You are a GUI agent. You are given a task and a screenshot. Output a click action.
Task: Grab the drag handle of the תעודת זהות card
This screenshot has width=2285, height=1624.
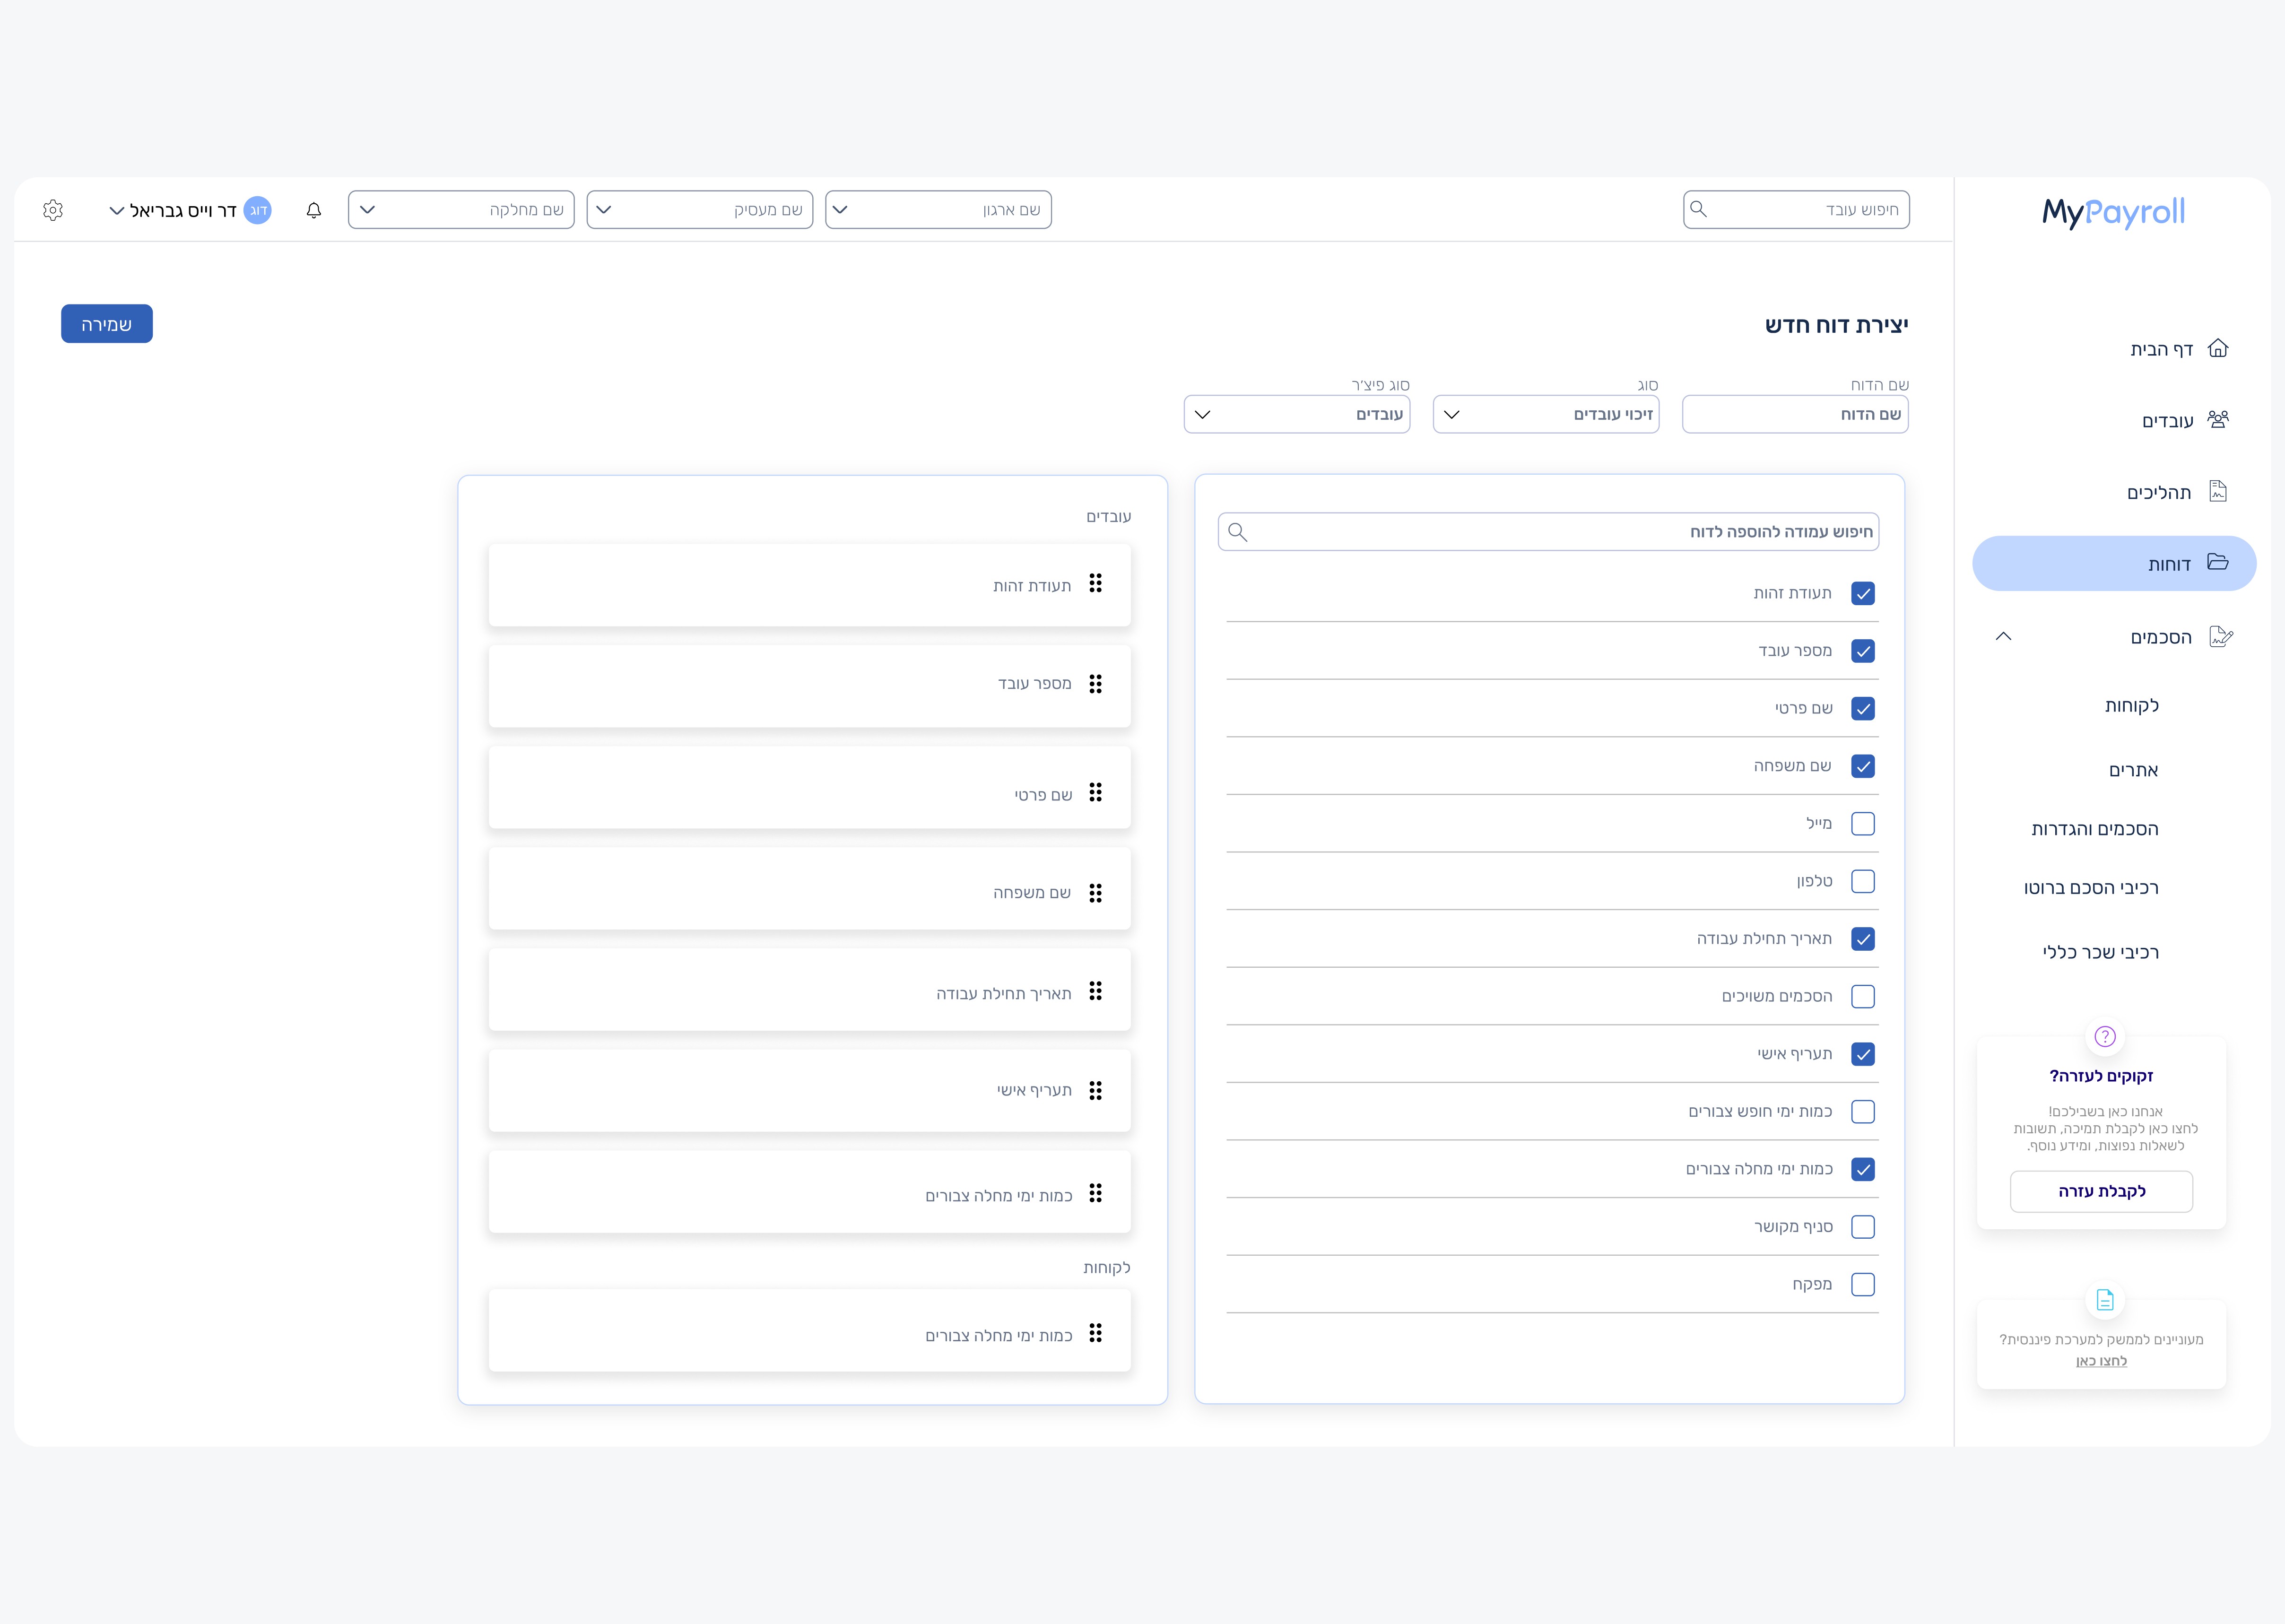(x=1096, y=584)
